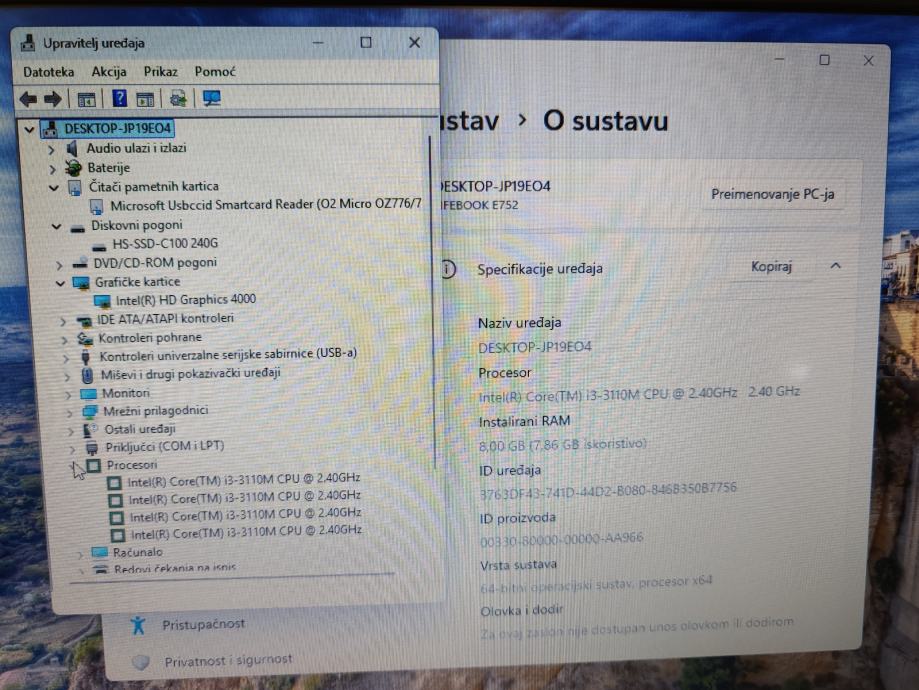
Task: Click the shield icon beside Privatnost i sigurnost
Action: point(141,662)
